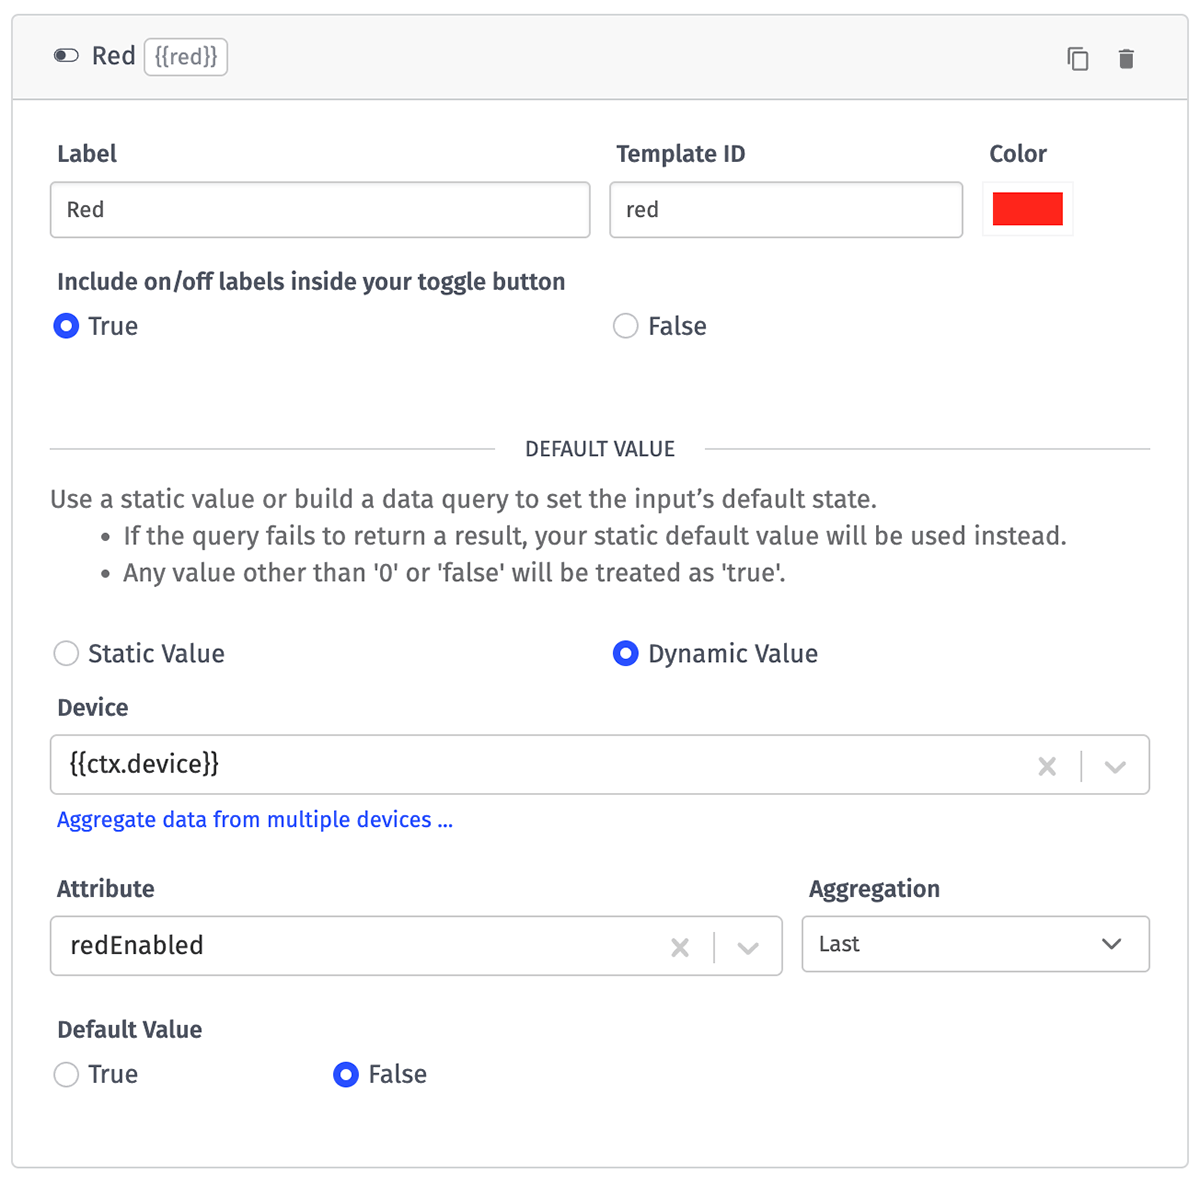Delete the Red input with trash icon
1200x1185 pixels.
click(1126, 59)
